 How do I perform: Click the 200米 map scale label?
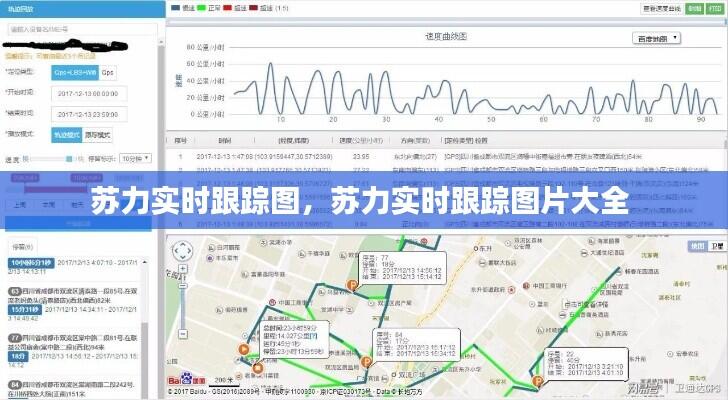tap(223, 380)
